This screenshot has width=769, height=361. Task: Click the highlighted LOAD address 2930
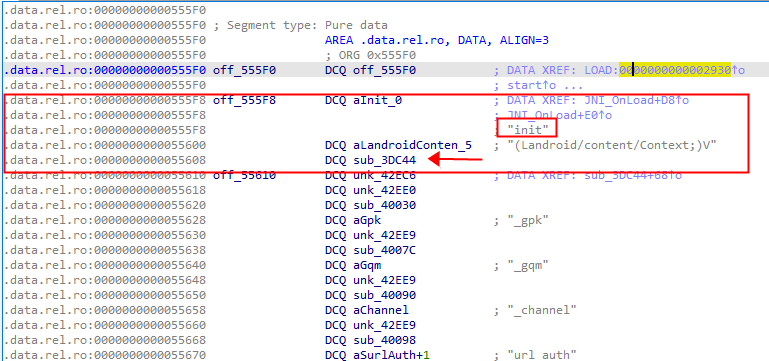click(675, 71)
